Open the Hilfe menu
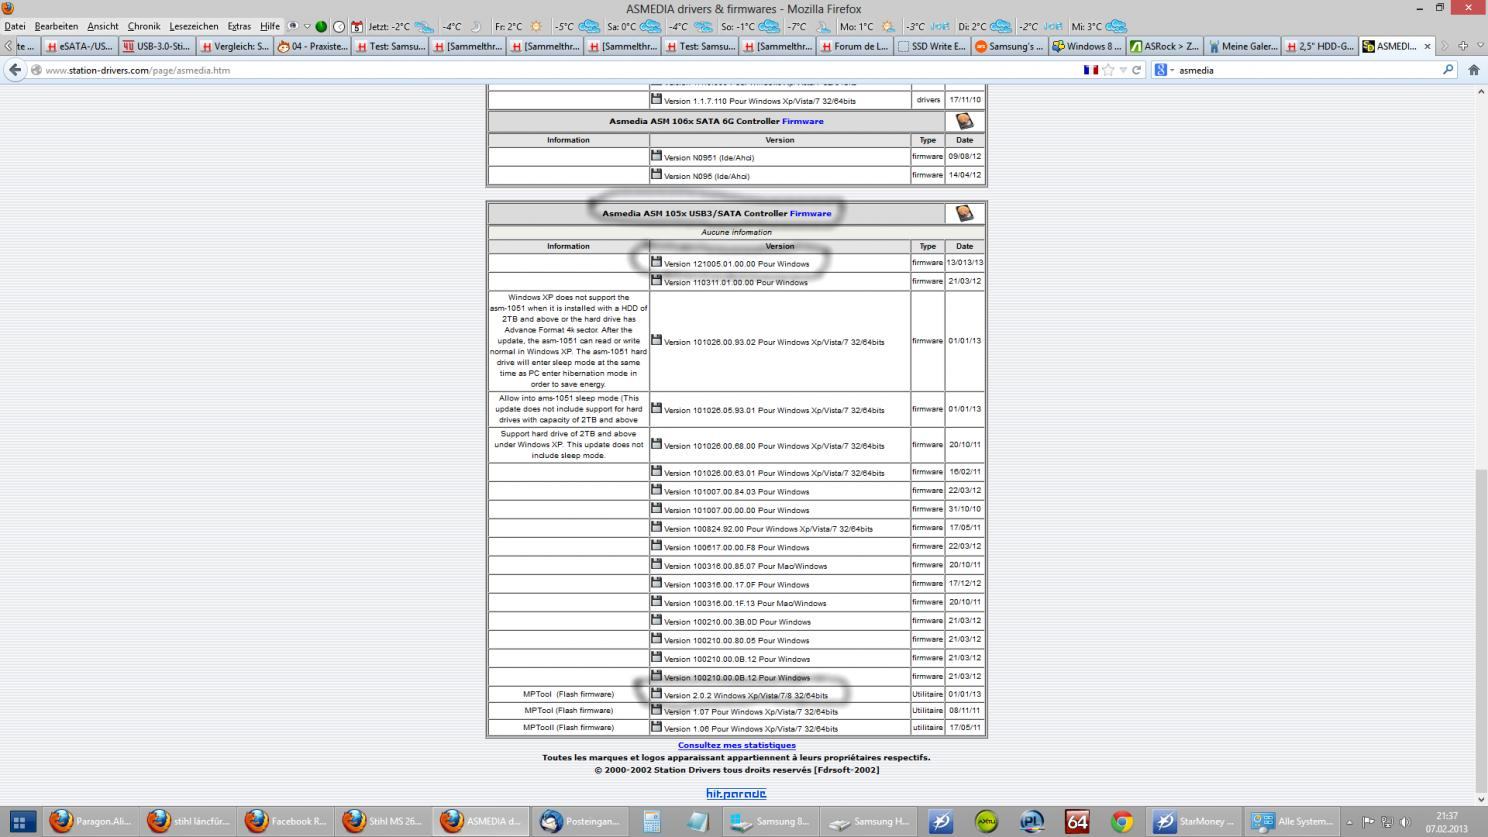The width and height of the screenshot is (1488, 837). tap(270, 26)
